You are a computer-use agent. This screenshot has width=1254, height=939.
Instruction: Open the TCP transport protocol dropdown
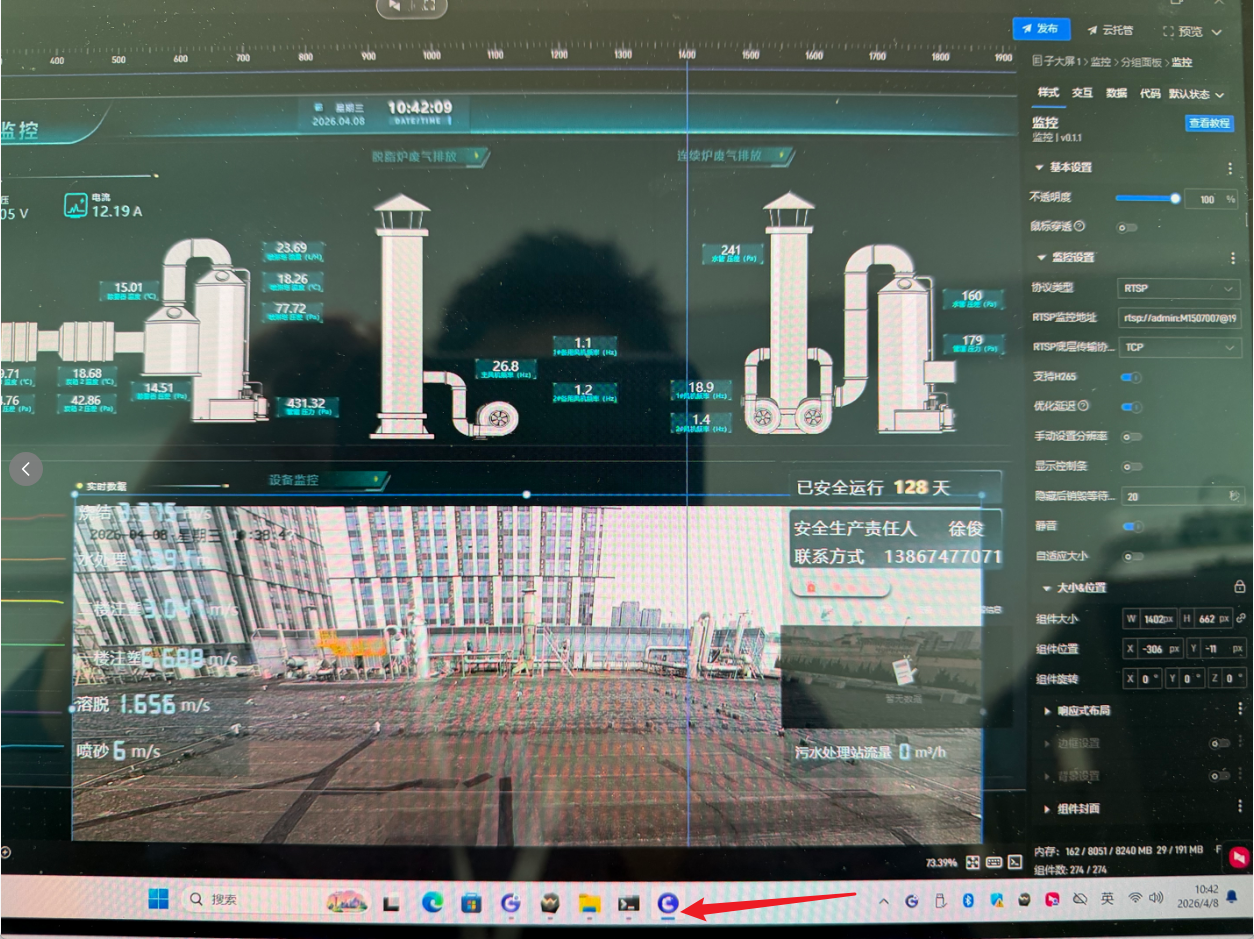click(x=1179, y=347)
